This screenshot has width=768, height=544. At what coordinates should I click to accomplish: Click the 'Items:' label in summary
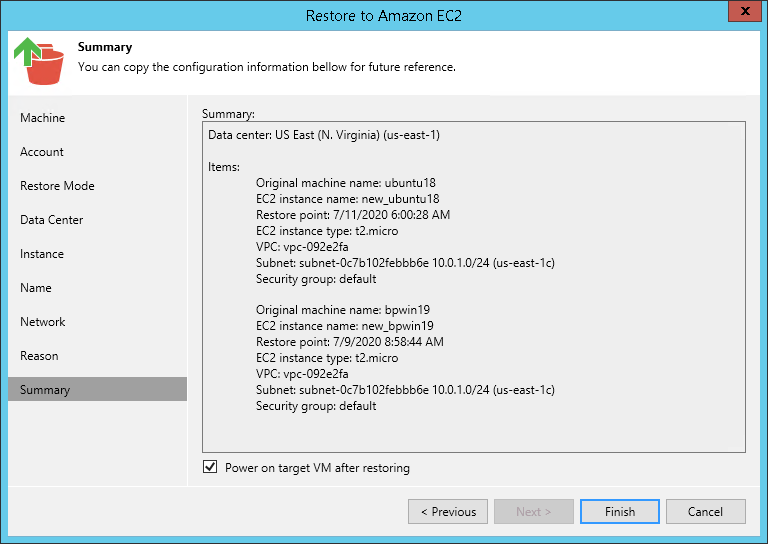224,167
